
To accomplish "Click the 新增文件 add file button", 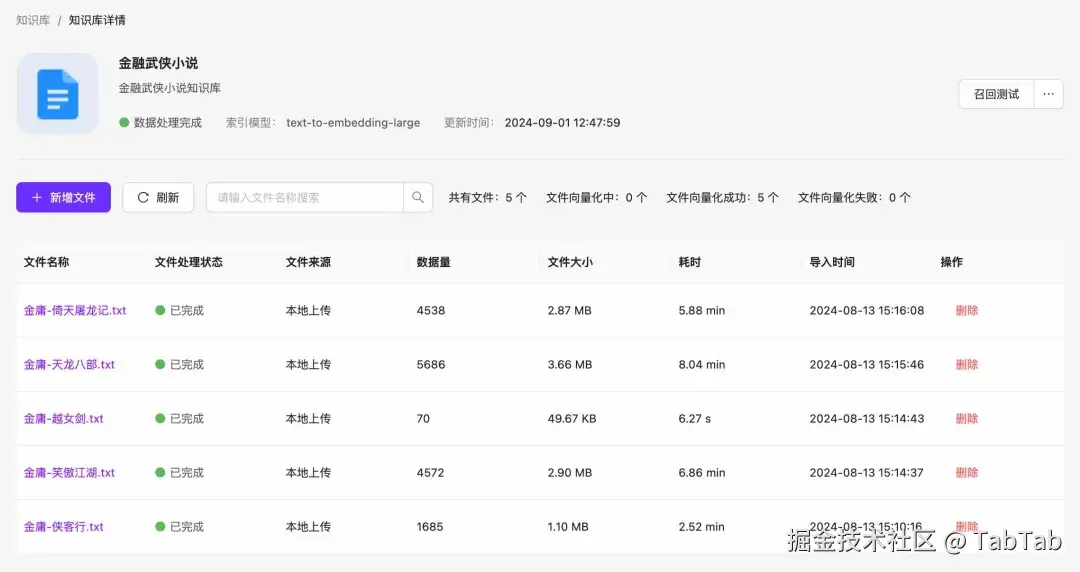I will (x=63, y=198).
